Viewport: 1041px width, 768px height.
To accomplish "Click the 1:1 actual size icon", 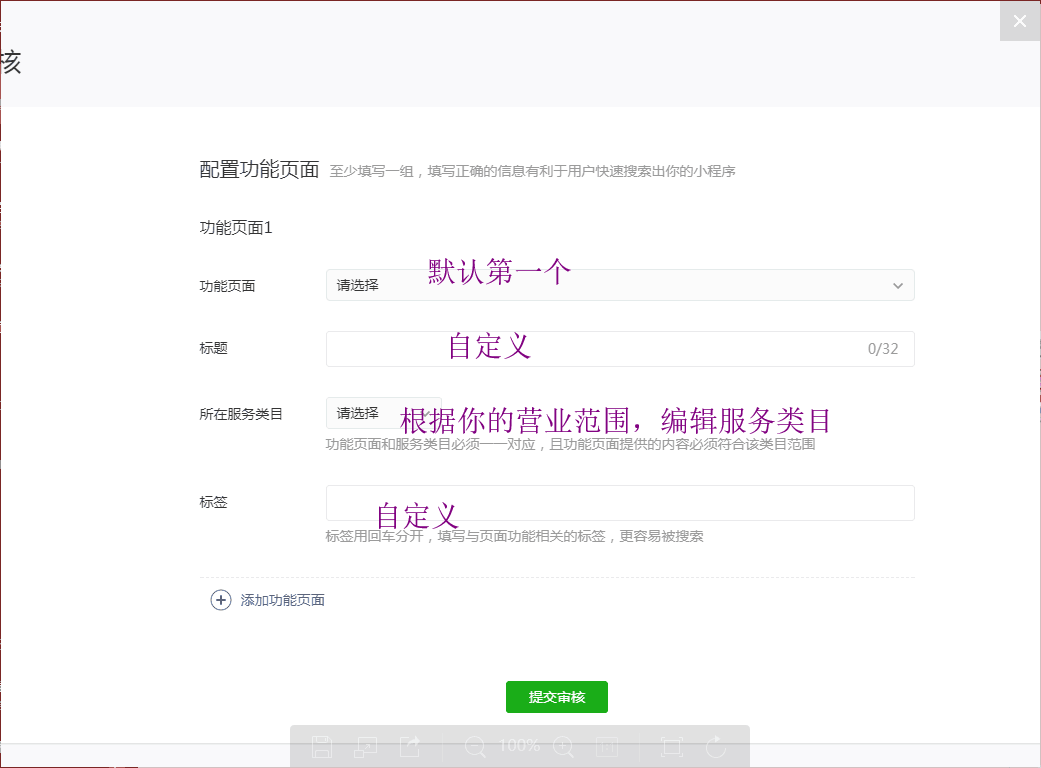I will point(607,746).
